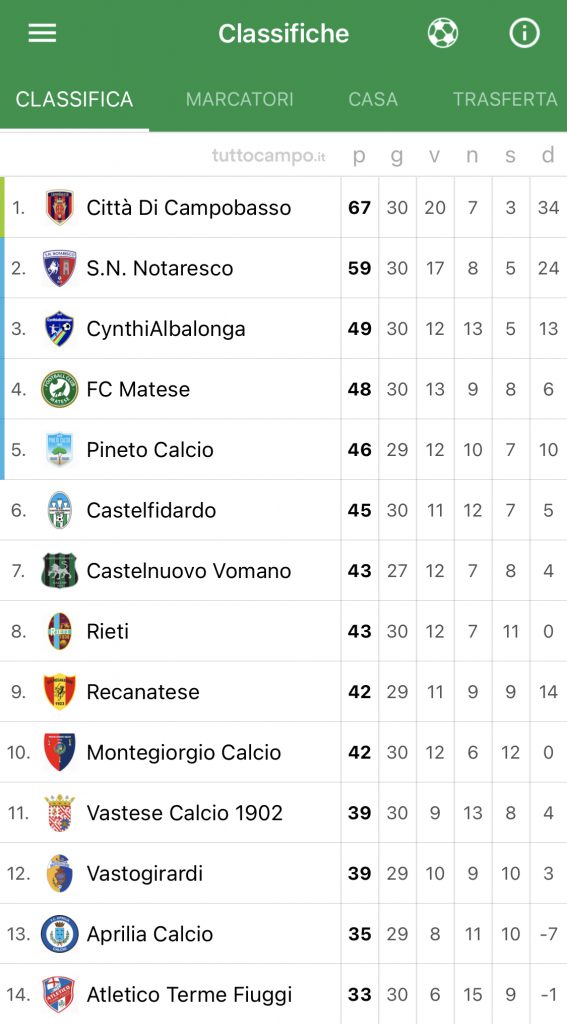Open the TRASFERTA tab

[x=506, y=99]
